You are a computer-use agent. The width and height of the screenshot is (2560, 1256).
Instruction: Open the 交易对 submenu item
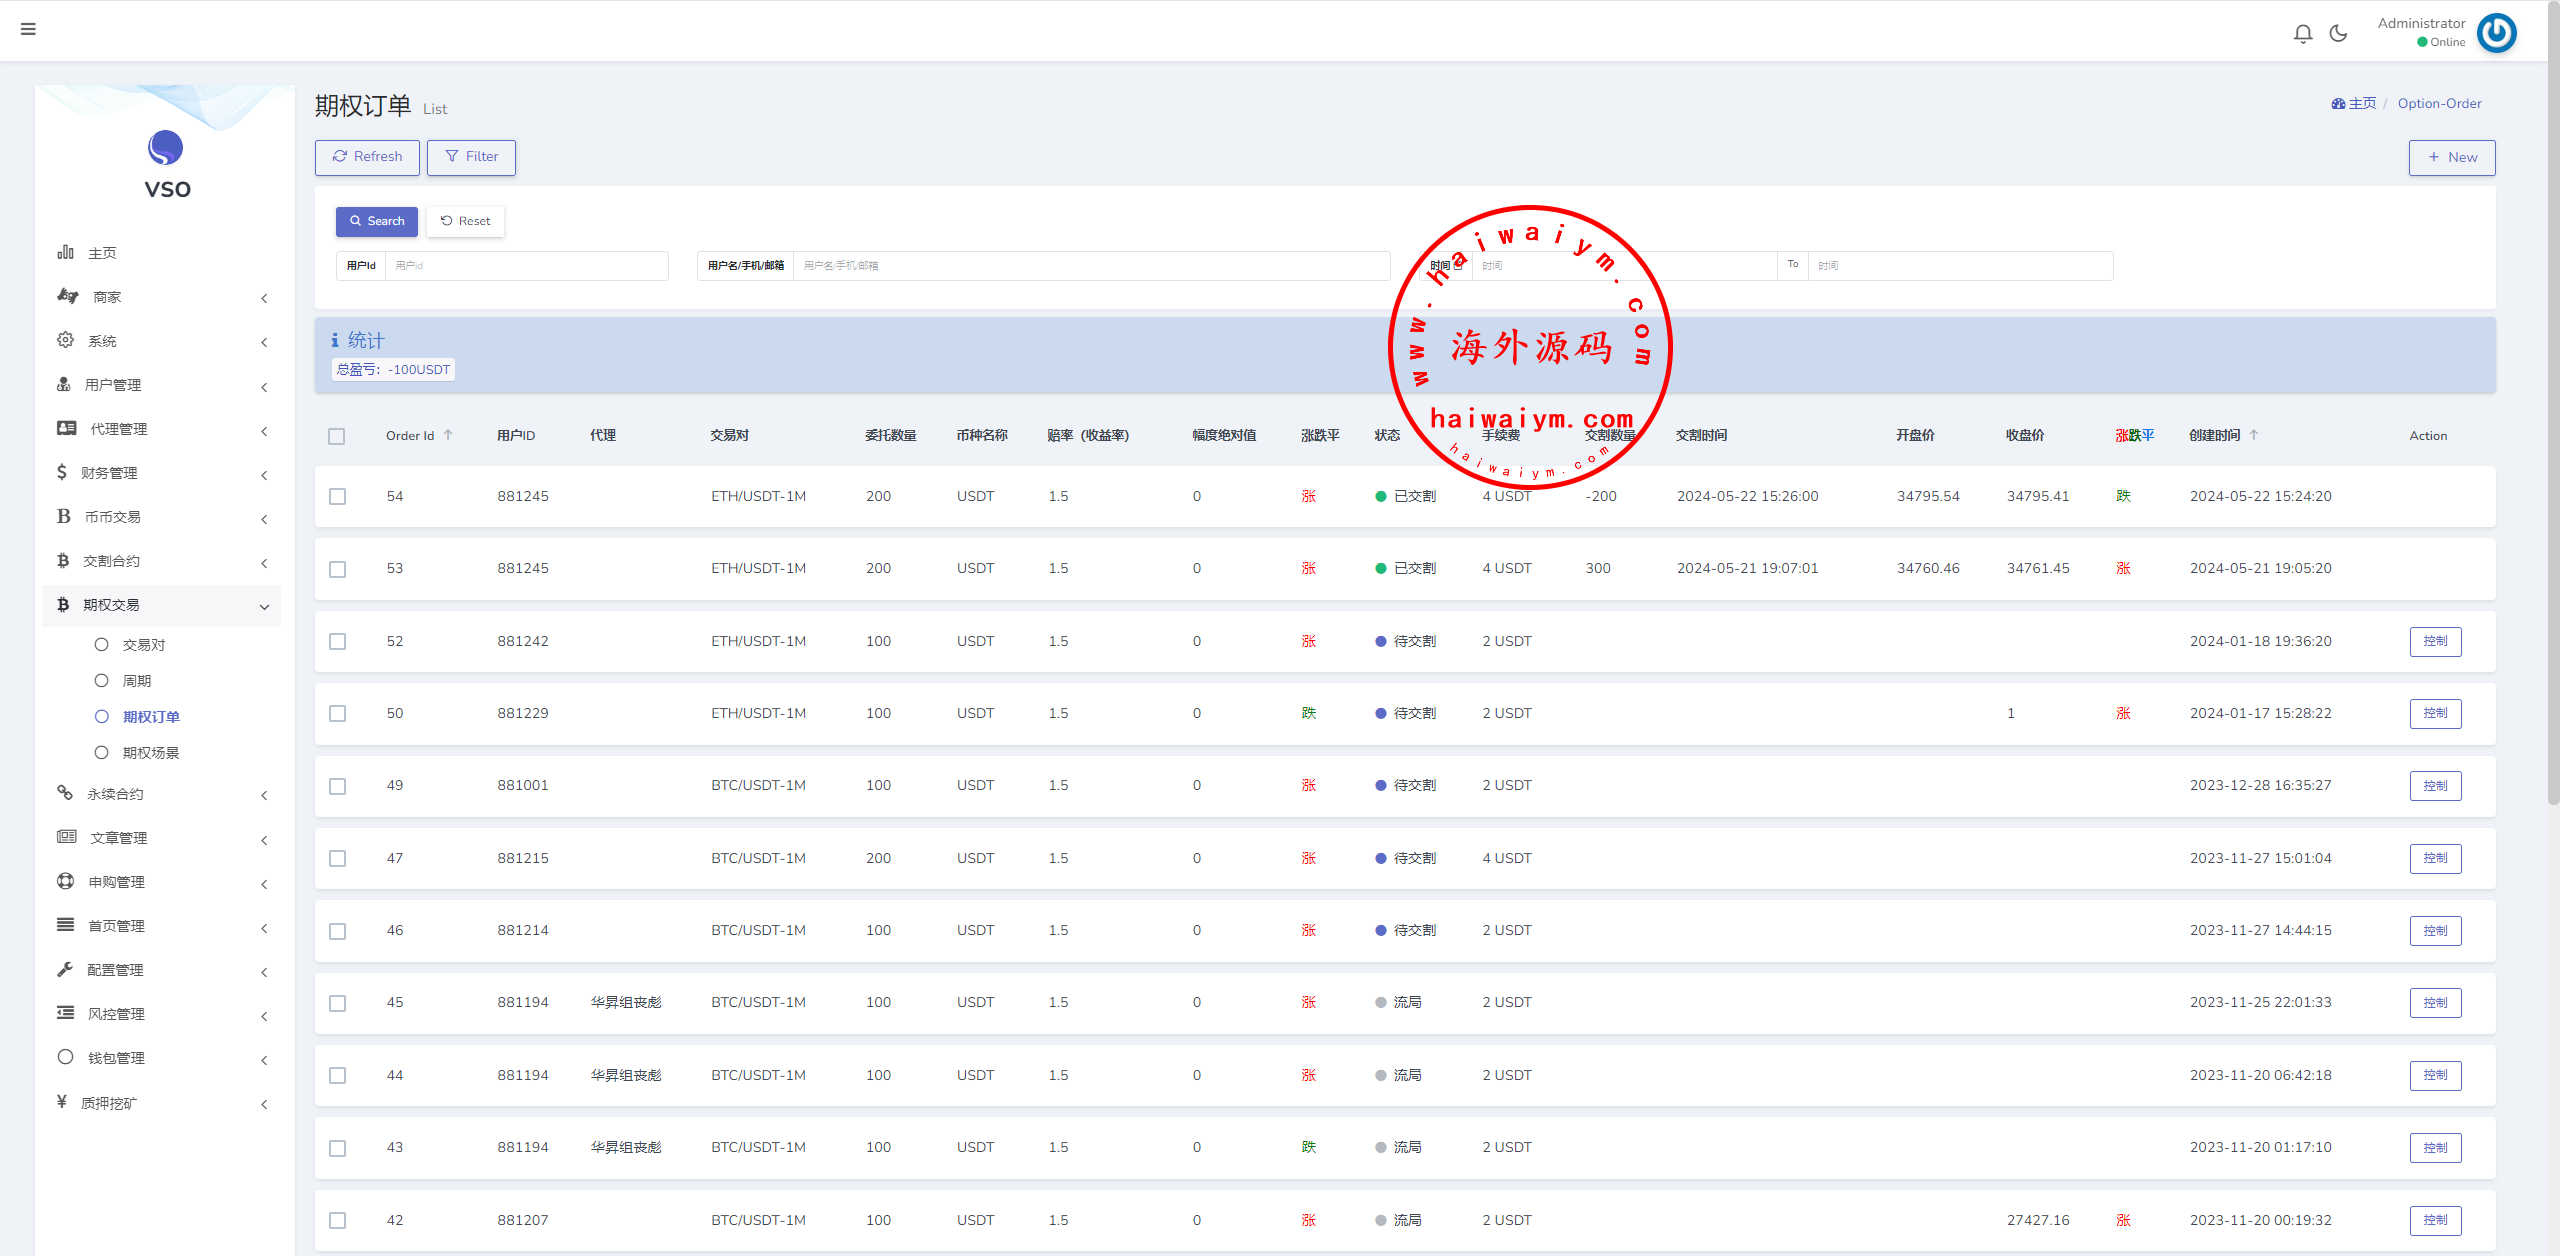pos(144,645)
